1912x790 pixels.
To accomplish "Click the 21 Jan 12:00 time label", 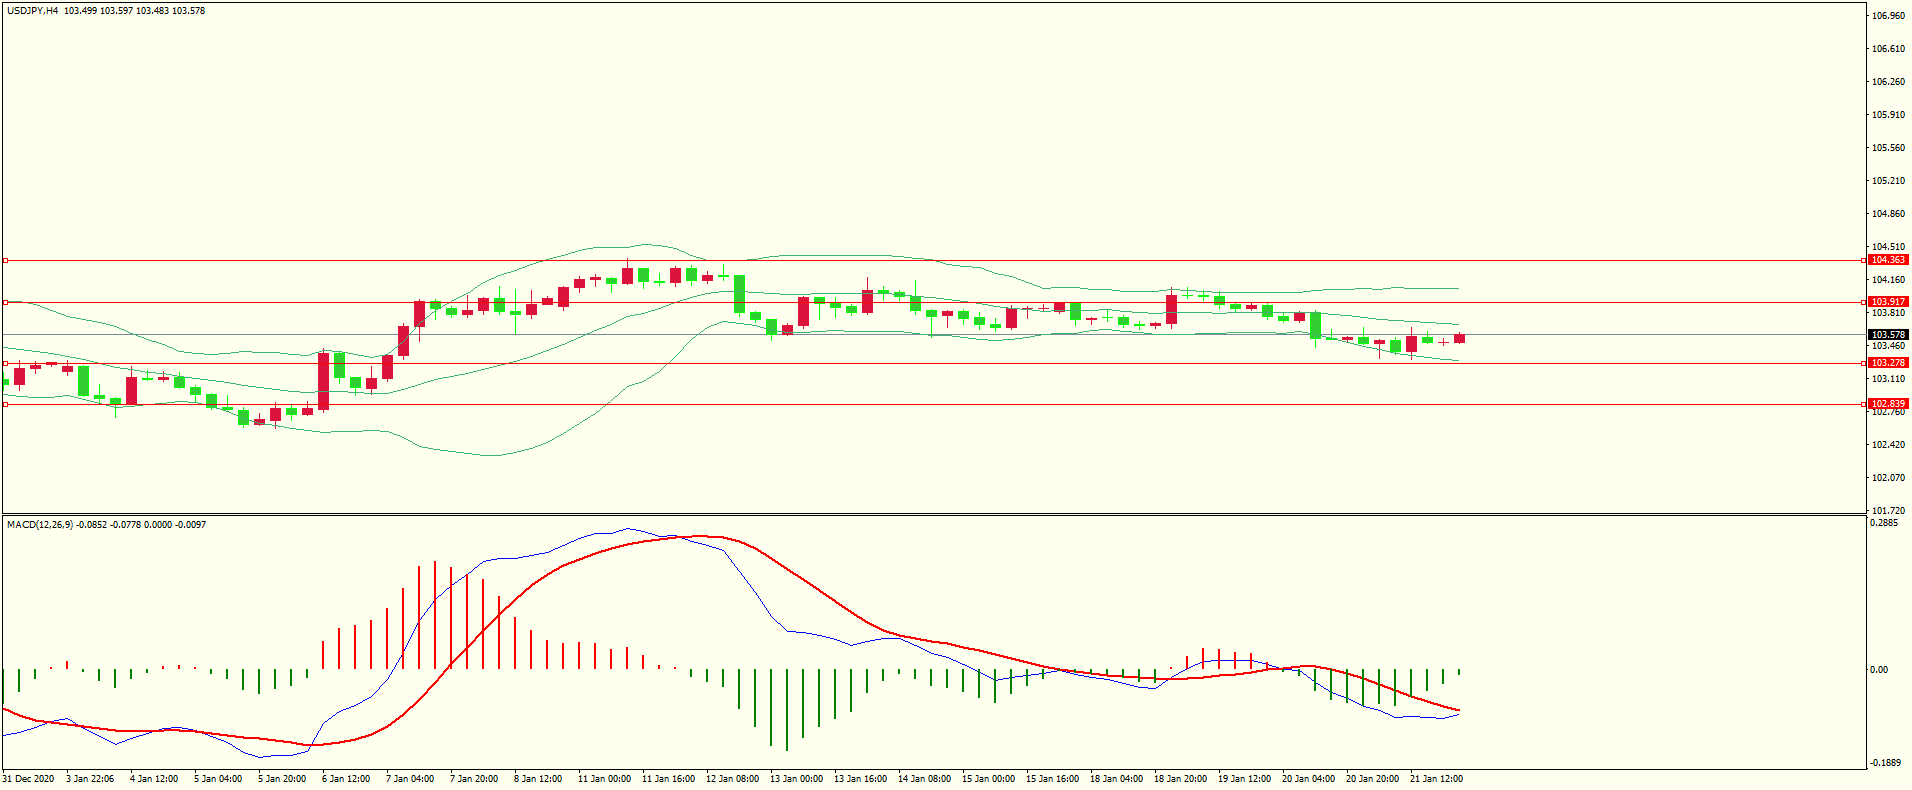I will pyautogui.click(x=1436, y=779).
